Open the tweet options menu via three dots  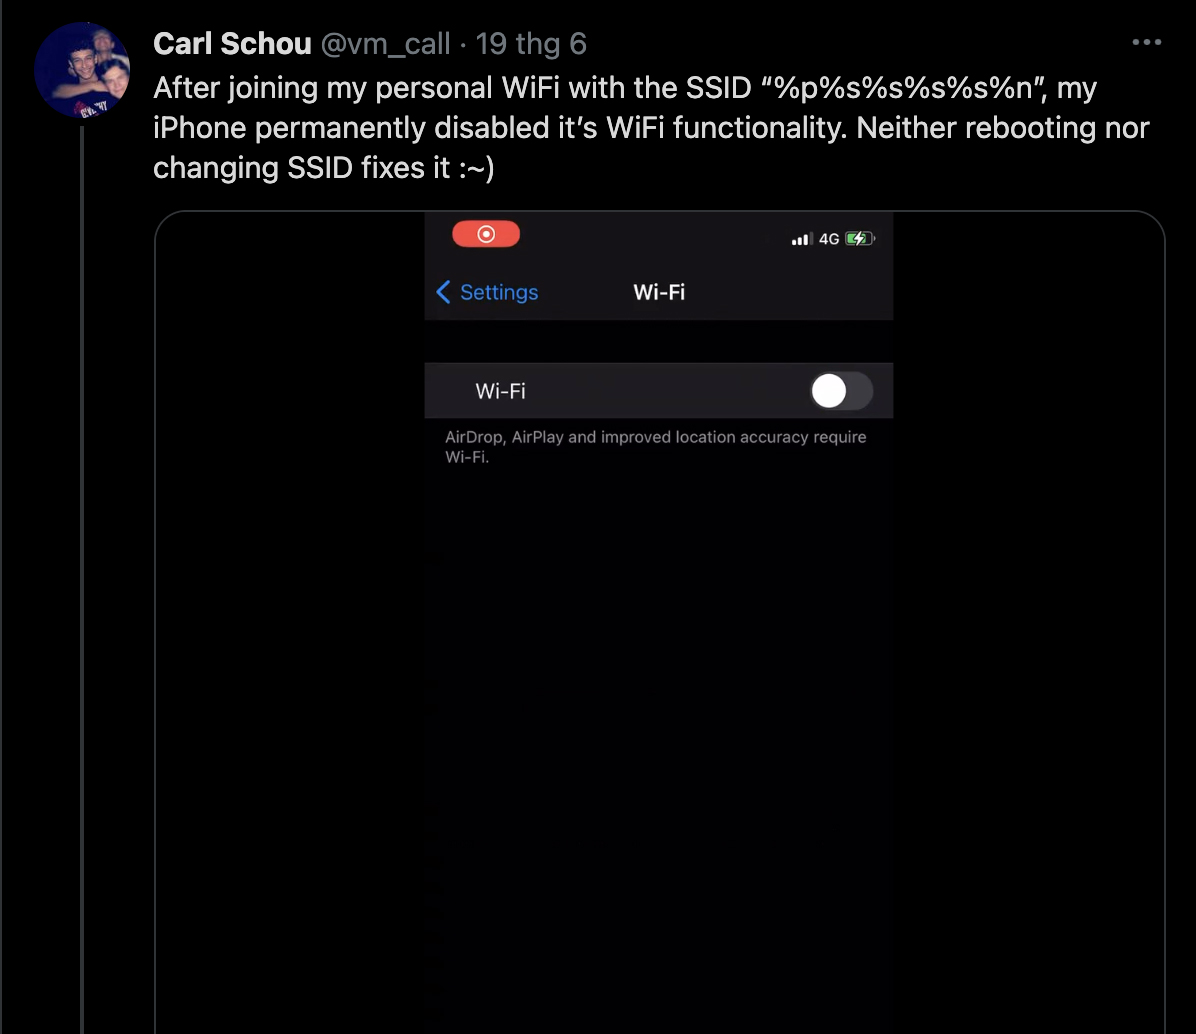pos(1146,42)
